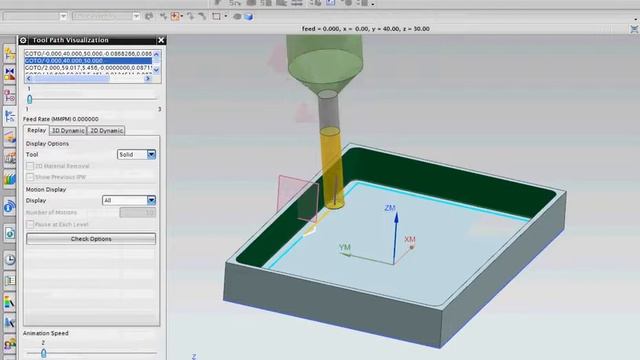This screenshot has height=360, width=640.
Task: Toggle the 2D Material Removal checkbox
Action: (x=30, y=166)
